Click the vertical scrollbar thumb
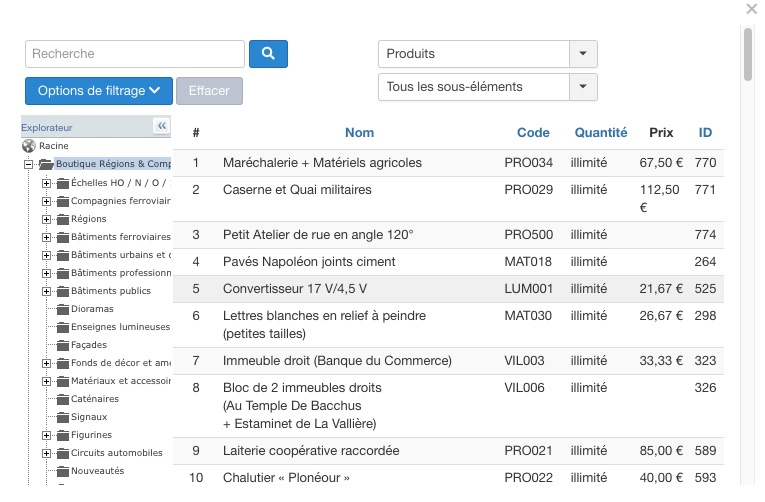765x502 pixels. [x=748, y=55]
